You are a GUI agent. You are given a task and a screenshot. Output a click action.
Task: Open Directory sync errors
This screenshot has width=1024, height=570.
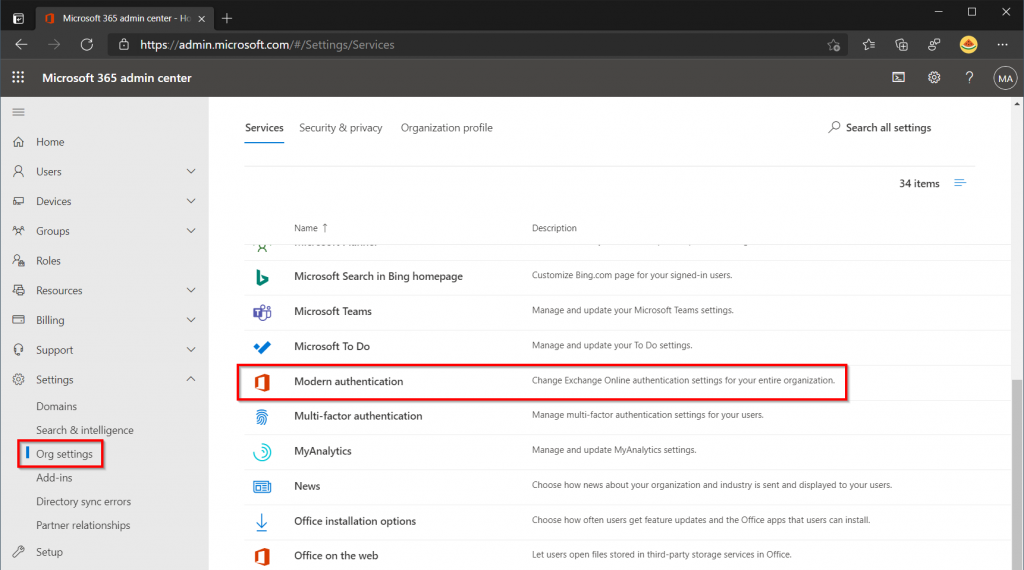pos(84,501)
